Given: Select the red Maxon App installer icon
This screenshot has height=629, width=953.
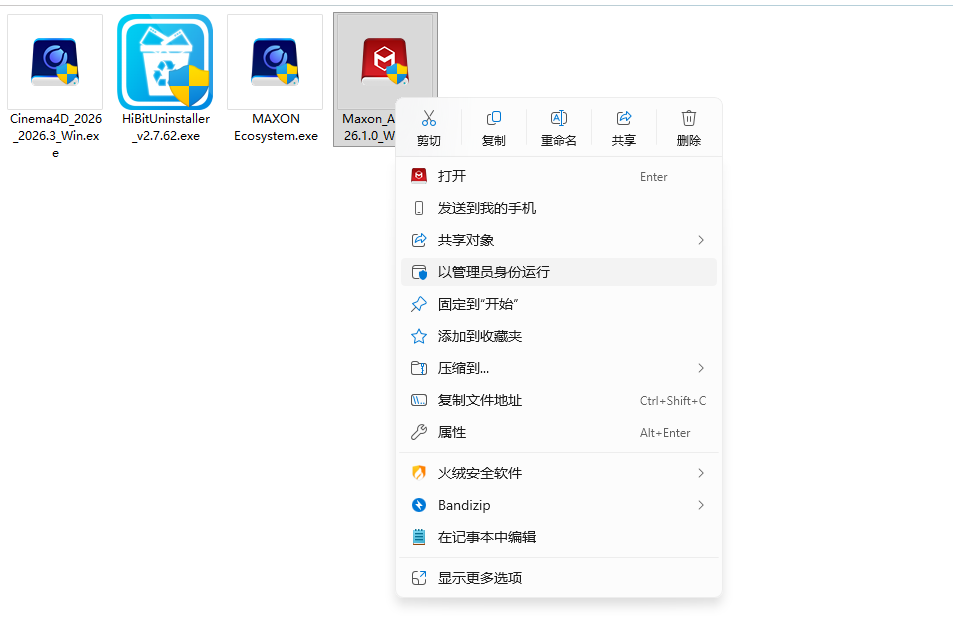Looking at the screenshot, I should [x=385, y=61].
